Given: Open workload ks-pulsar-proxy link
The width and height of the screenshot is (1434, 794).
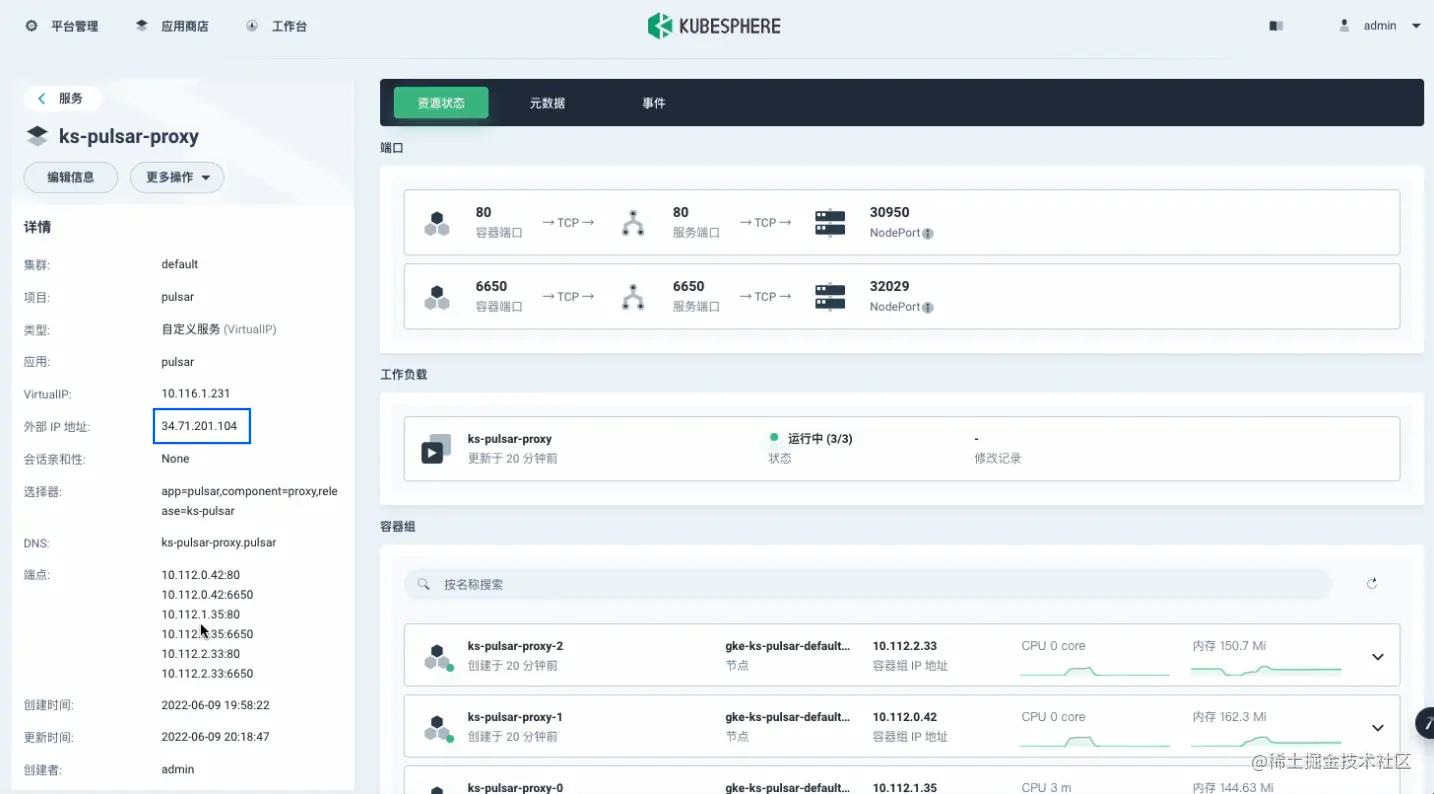Looking at the screenshot, I should [x=510, y=439].
